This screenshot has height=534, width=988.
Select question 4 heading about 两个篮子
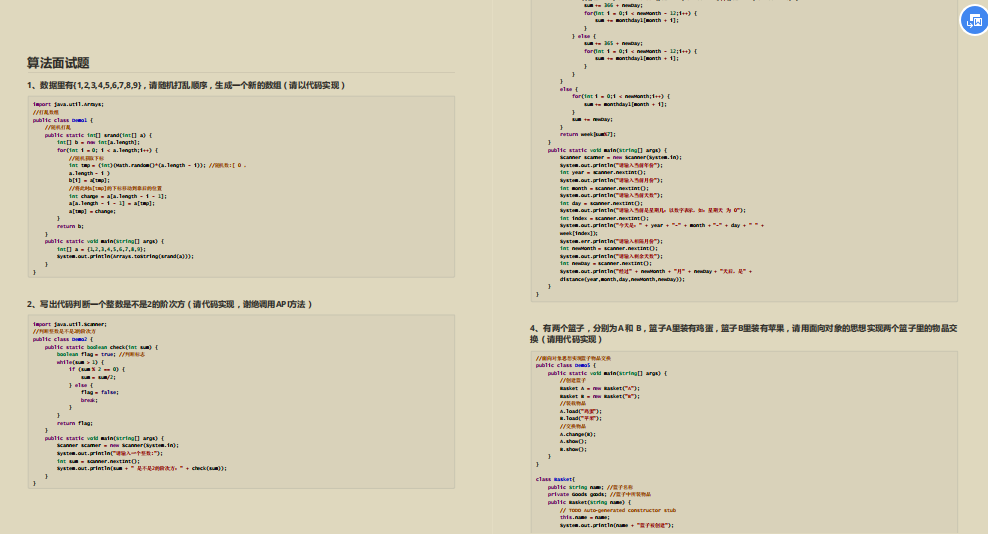[744, 334]
